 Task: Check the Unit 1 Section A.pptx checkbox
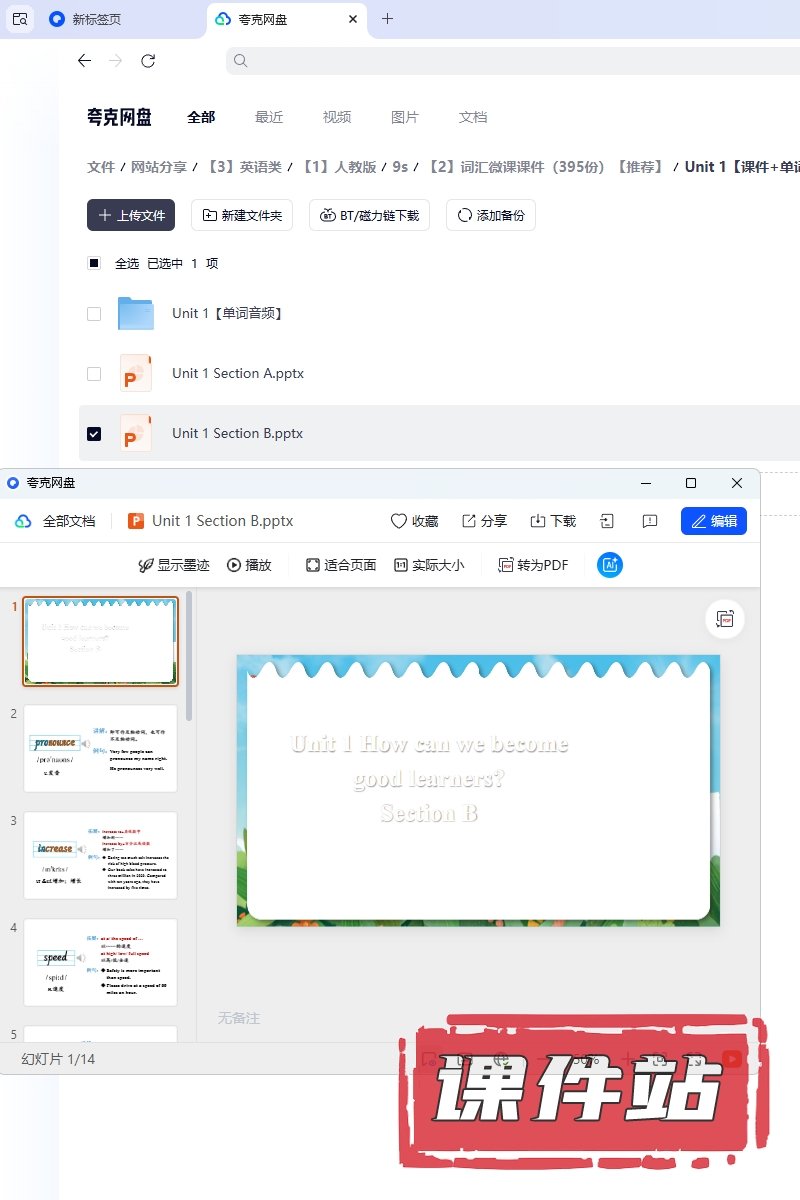pyautogui.click(x=94, y=373)
